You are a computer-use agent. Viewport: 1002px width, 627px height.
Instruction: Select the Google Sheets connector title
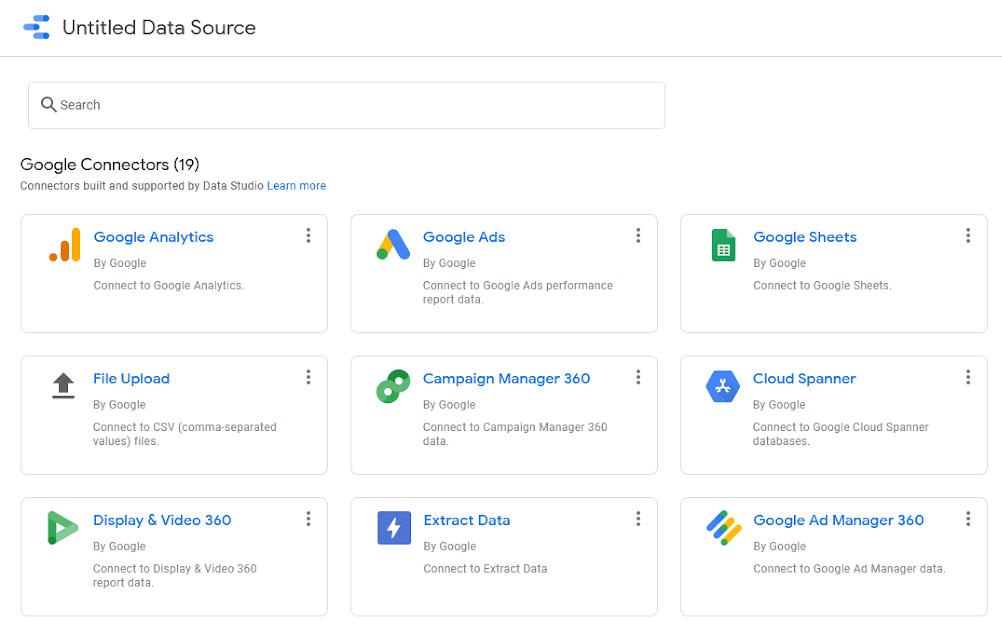click(805, 237)
